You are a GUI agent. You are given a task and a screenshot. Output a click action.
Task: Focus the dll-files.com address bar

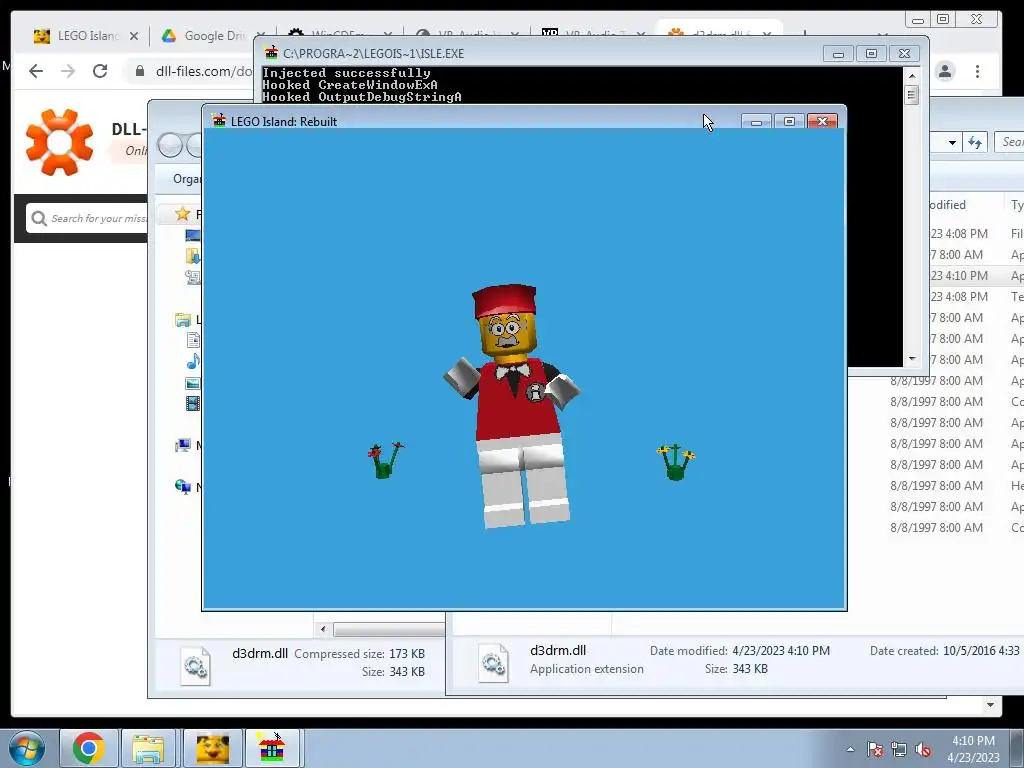202,71
